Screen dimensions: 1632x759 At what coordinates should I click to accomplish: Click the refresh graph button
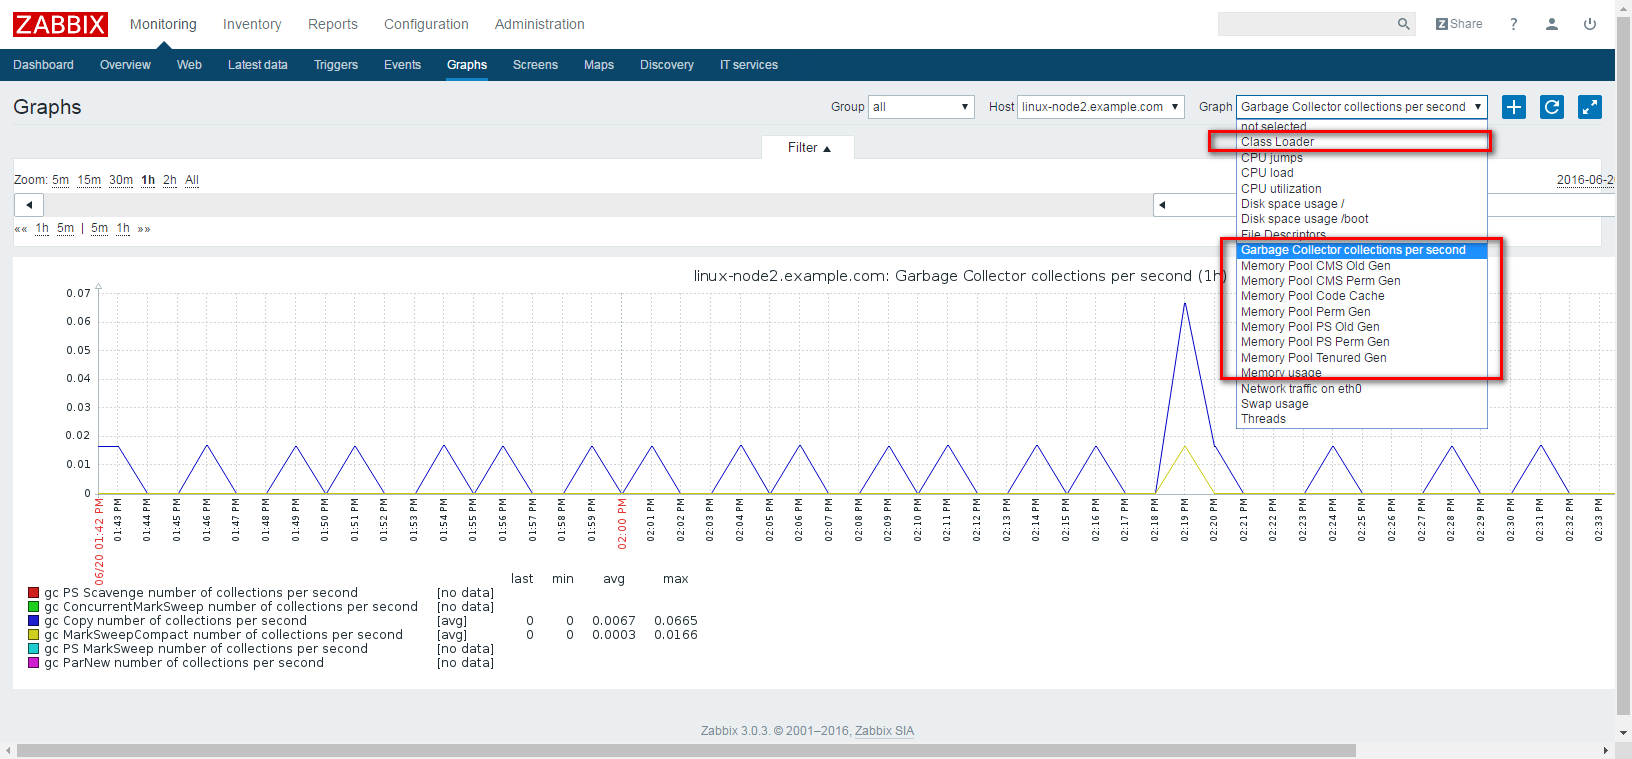[x=1552, y=107]
